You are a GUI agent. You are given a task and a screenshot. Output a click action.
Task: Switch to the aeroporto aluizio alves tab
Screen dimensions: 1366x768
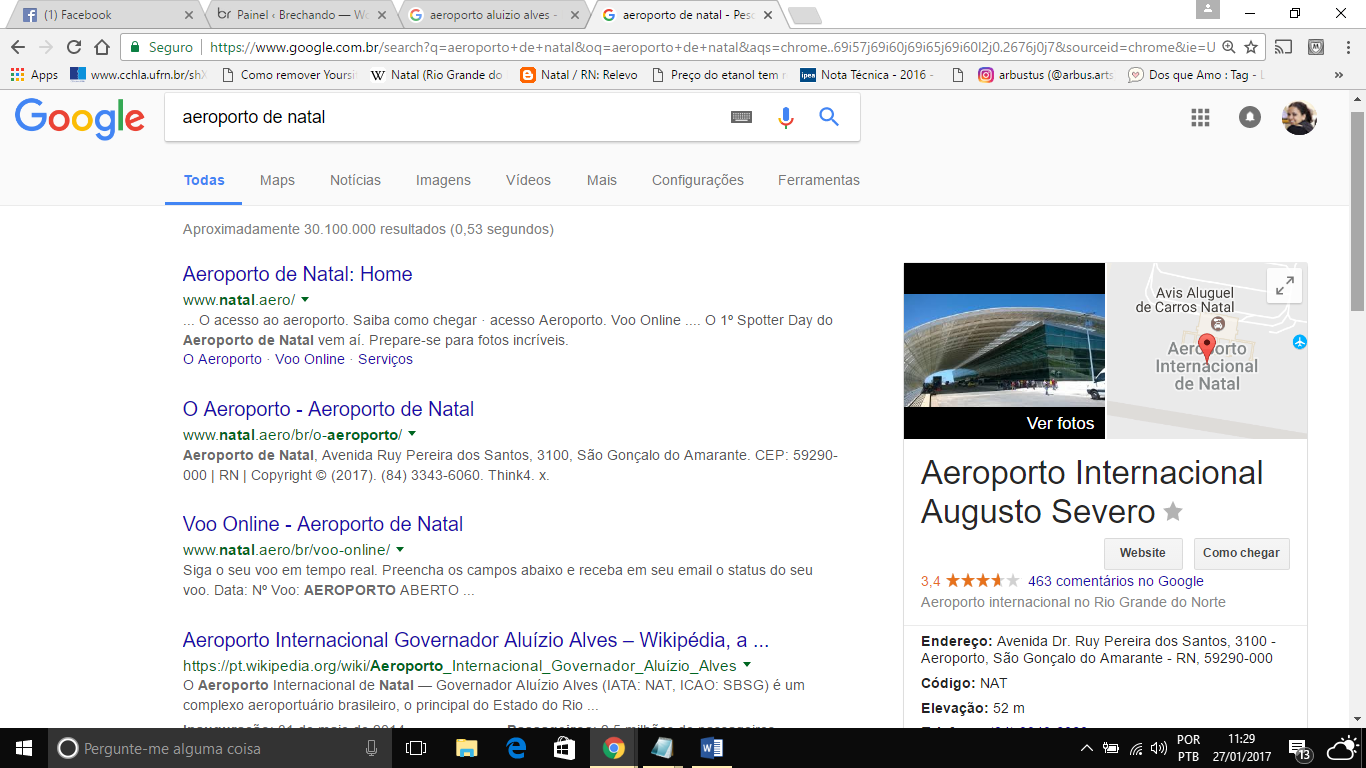[493, 15]
